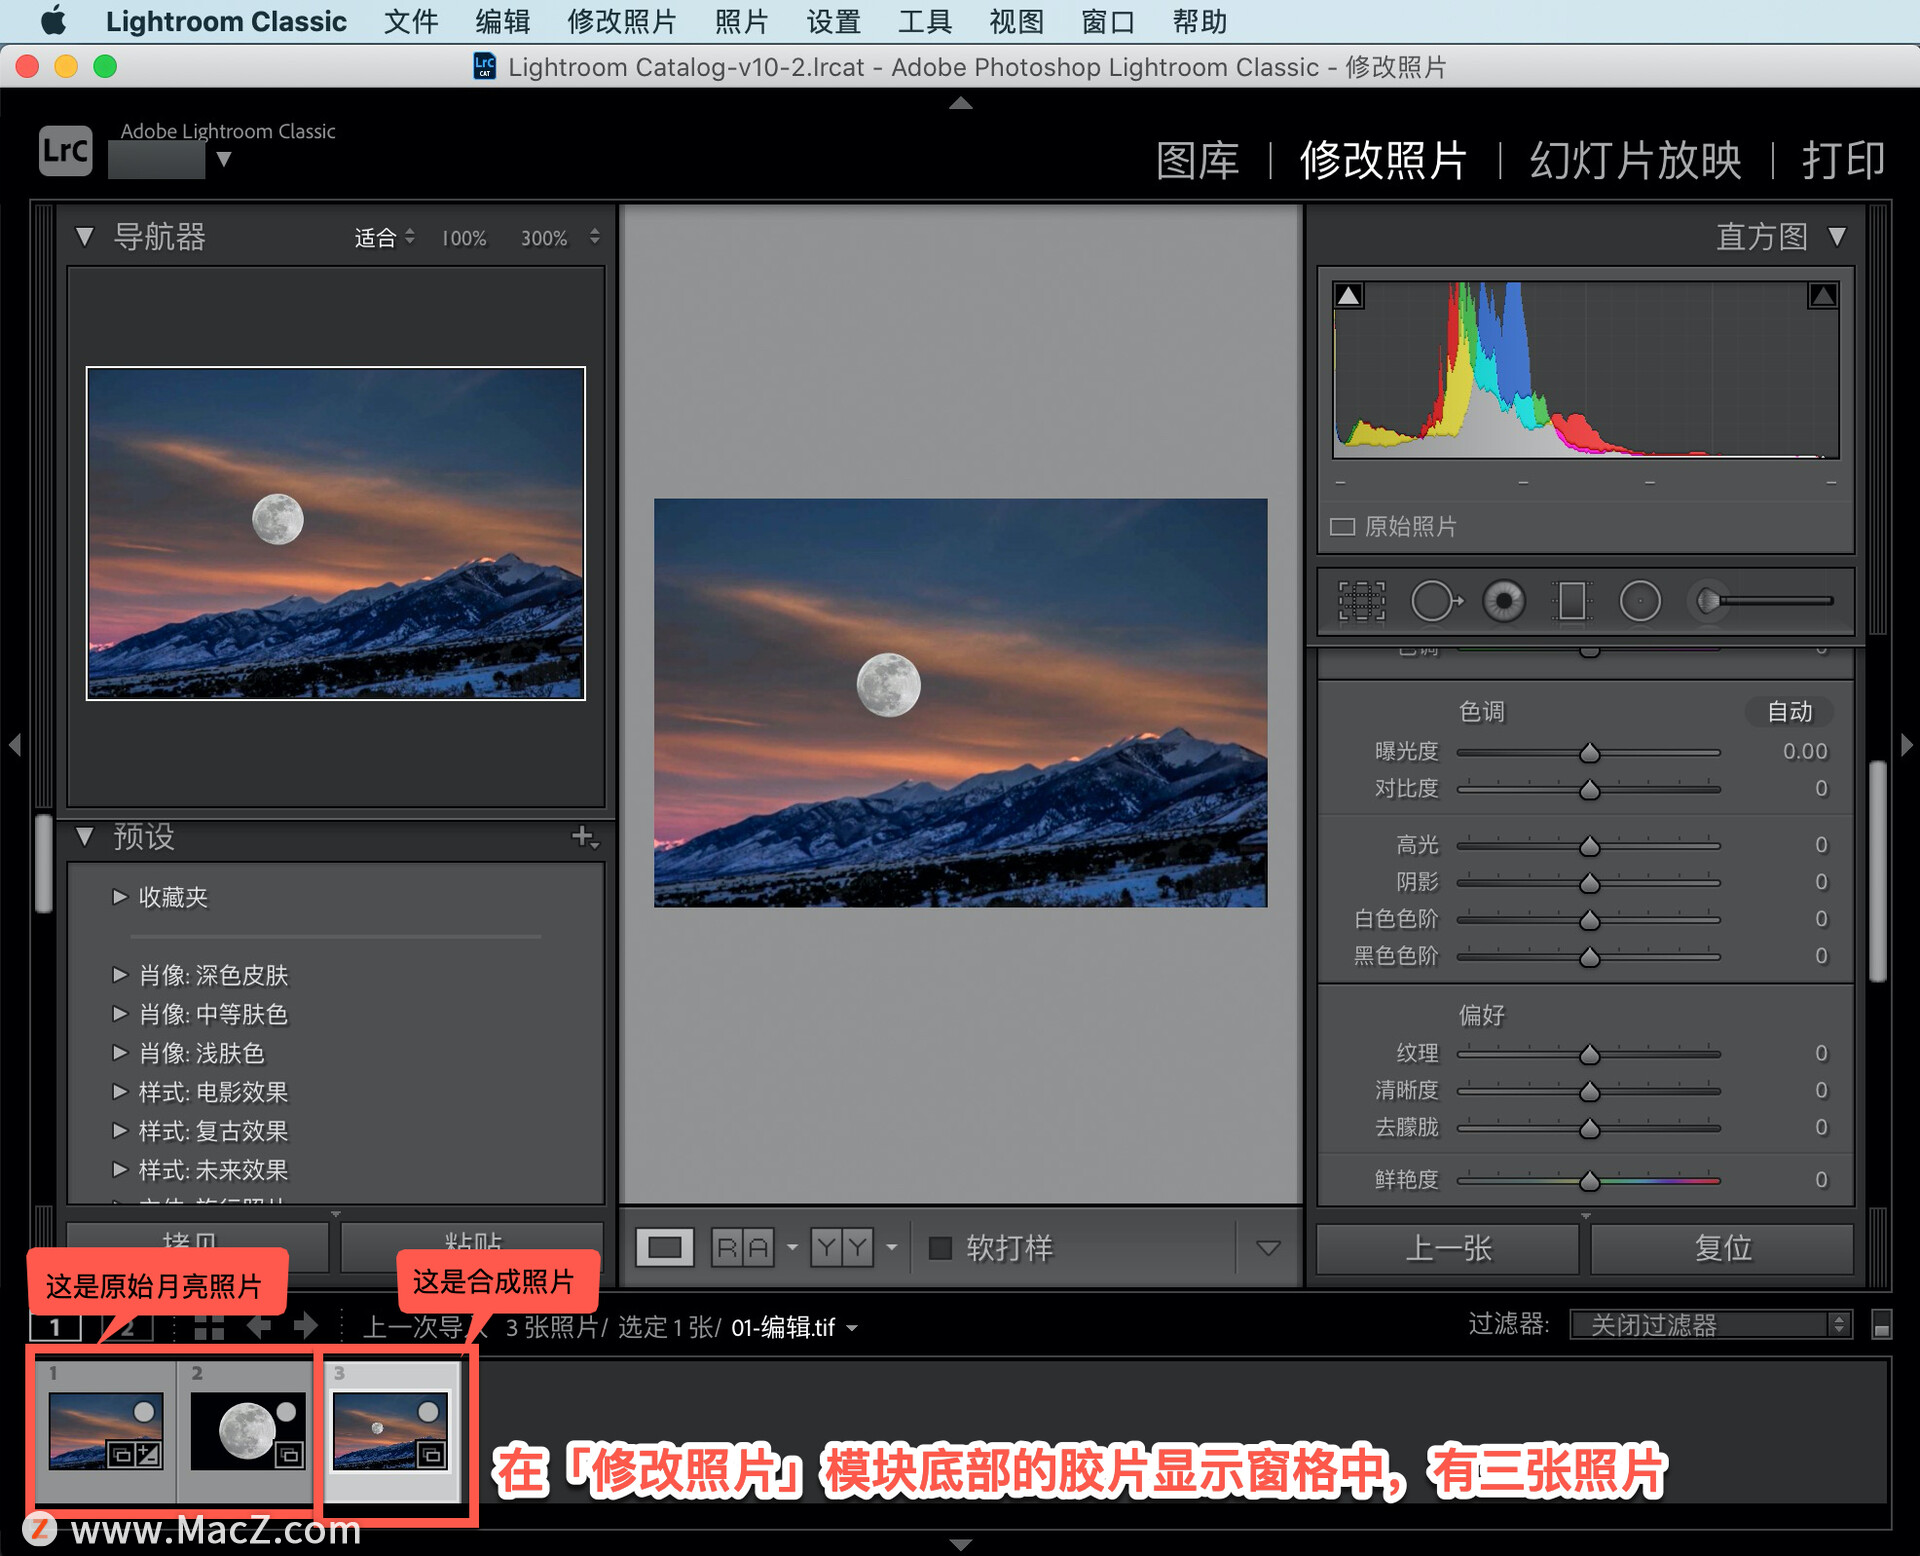The width and height of the screenshot is (1920, 1556).
Task: Click the right panel scrollbar
Action: pos(1878,870)
